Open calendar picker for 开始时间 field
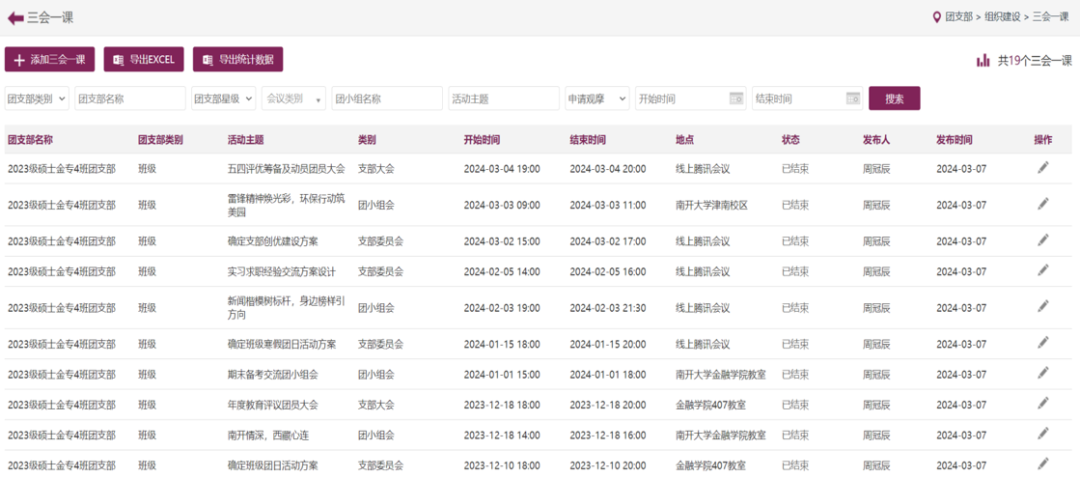 [x=736, y=98]
